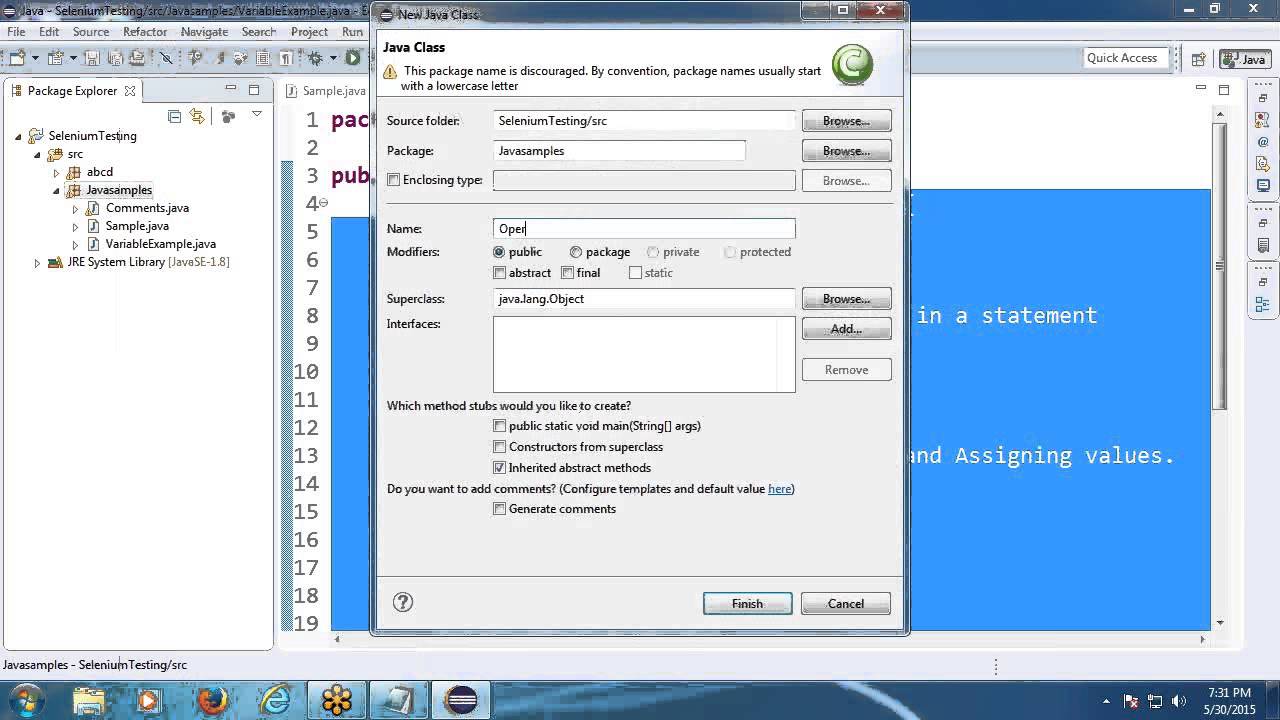Screen dimensions: 1280x720
Task: Click Browse next to Source folder
Action: (x=846, y=121)
